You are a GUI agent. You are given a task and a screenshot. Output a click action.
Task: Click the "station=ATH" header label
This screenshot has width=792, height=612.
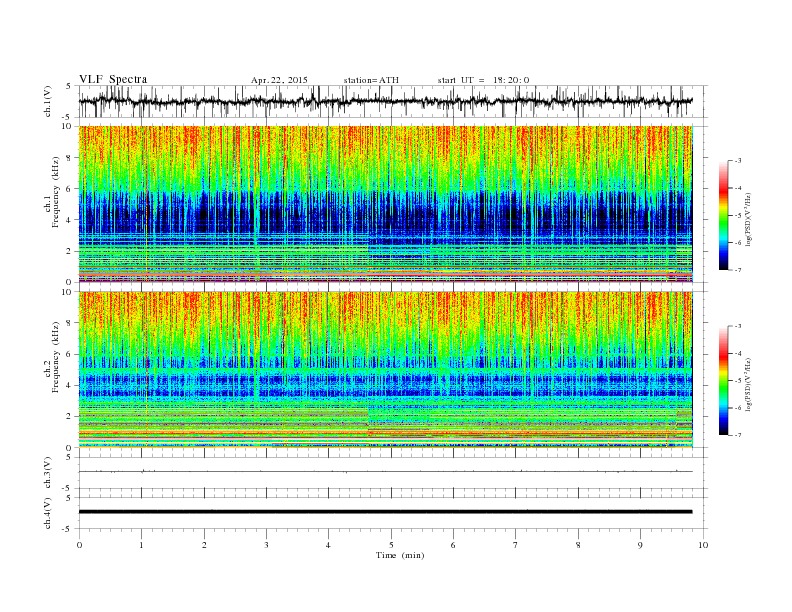tap(371, 80)
